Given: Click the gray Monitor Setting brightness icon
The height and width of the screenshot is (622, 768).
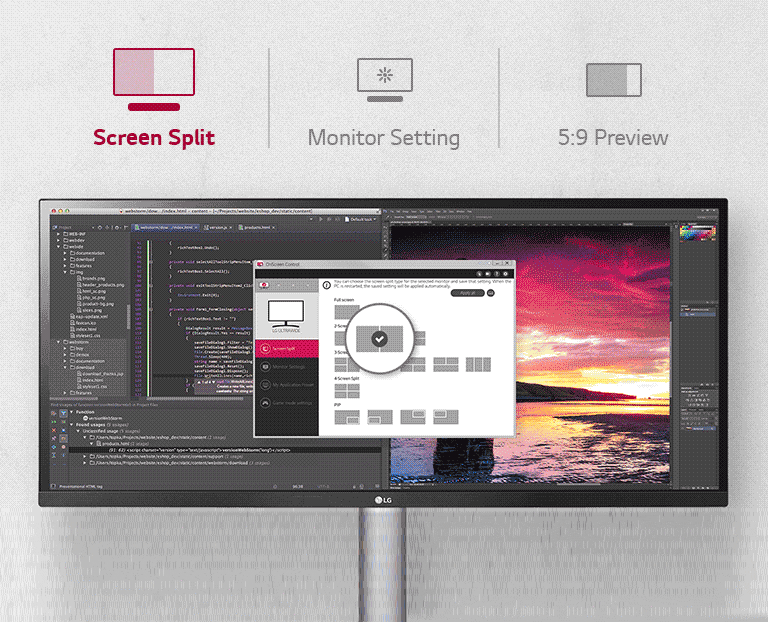Looking at the screenshot, I should tap(384, 80).
